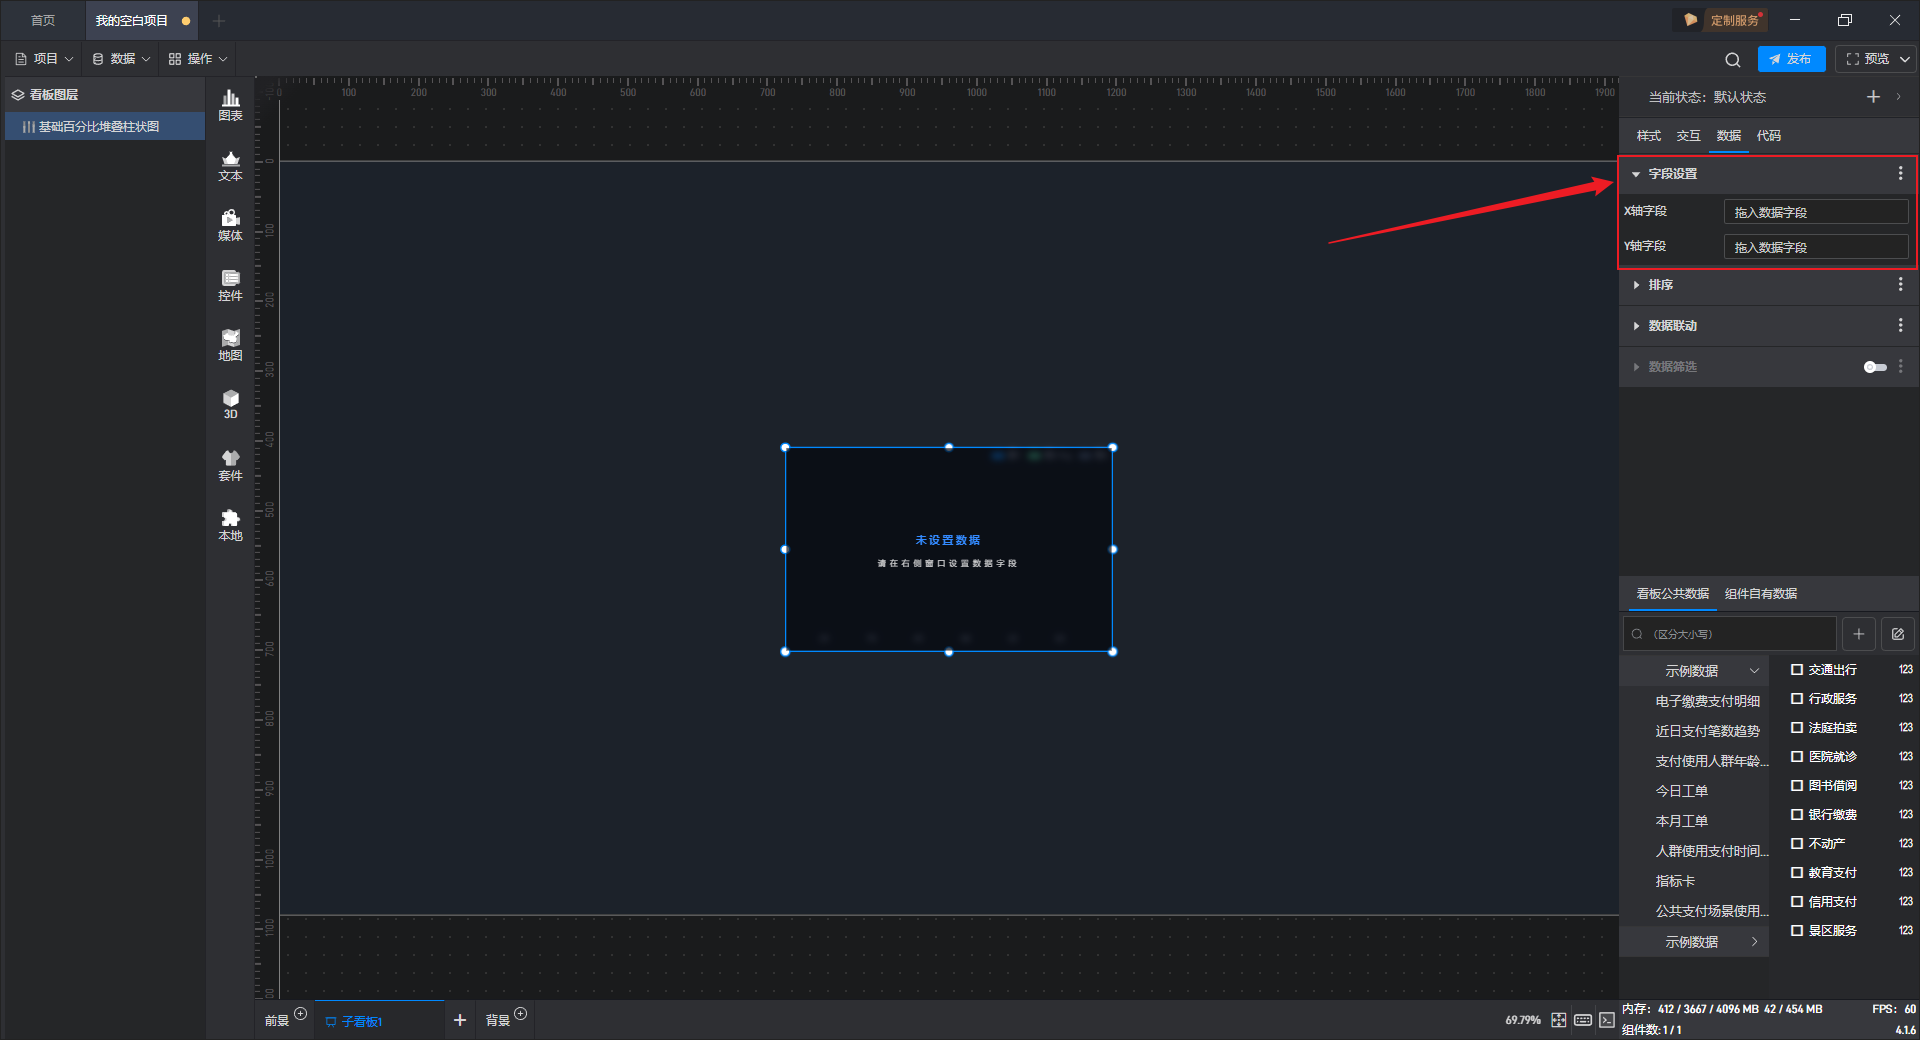Image resolution: width=1920 pixels, height=1040 pixels.
Task: Check the 不动产 field checkbox
Action: click(x=1797, y=844)
